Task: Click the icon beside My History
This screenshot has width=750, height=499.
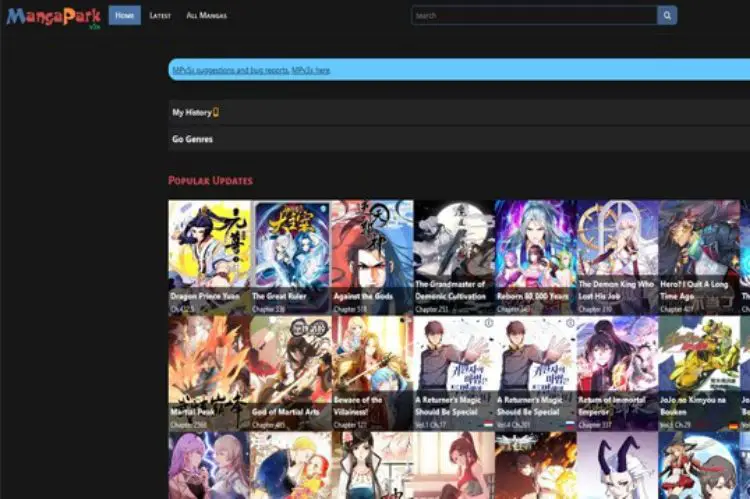Action: 216,112
